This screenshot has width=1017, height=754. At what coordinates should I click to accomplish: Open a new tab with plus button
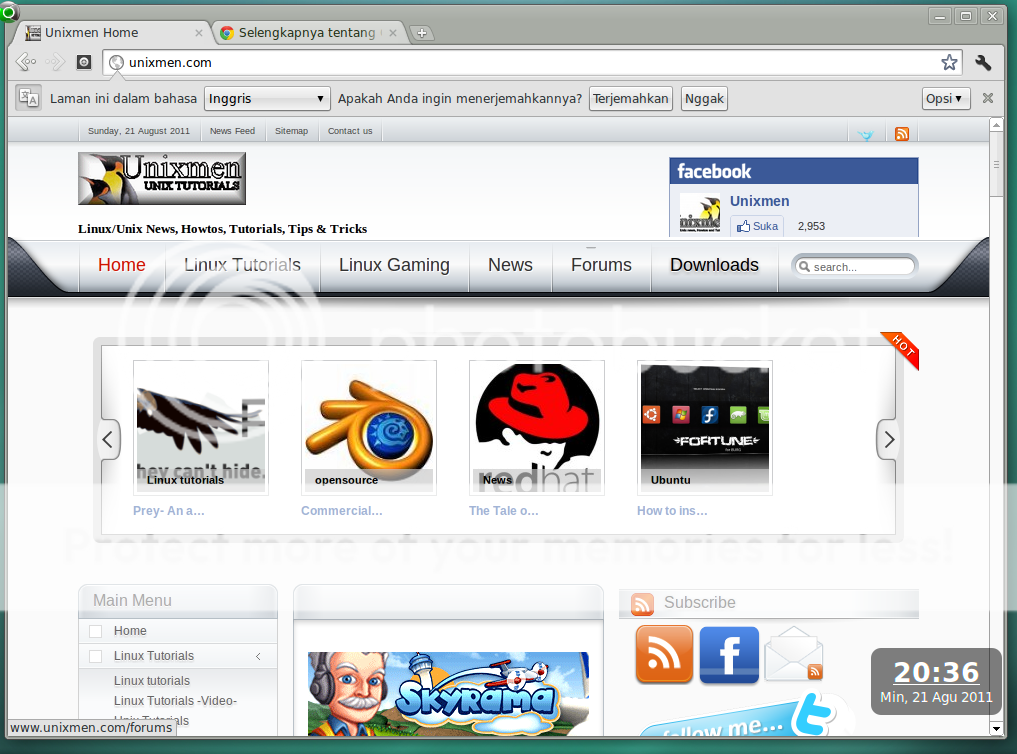pos(422,33)
